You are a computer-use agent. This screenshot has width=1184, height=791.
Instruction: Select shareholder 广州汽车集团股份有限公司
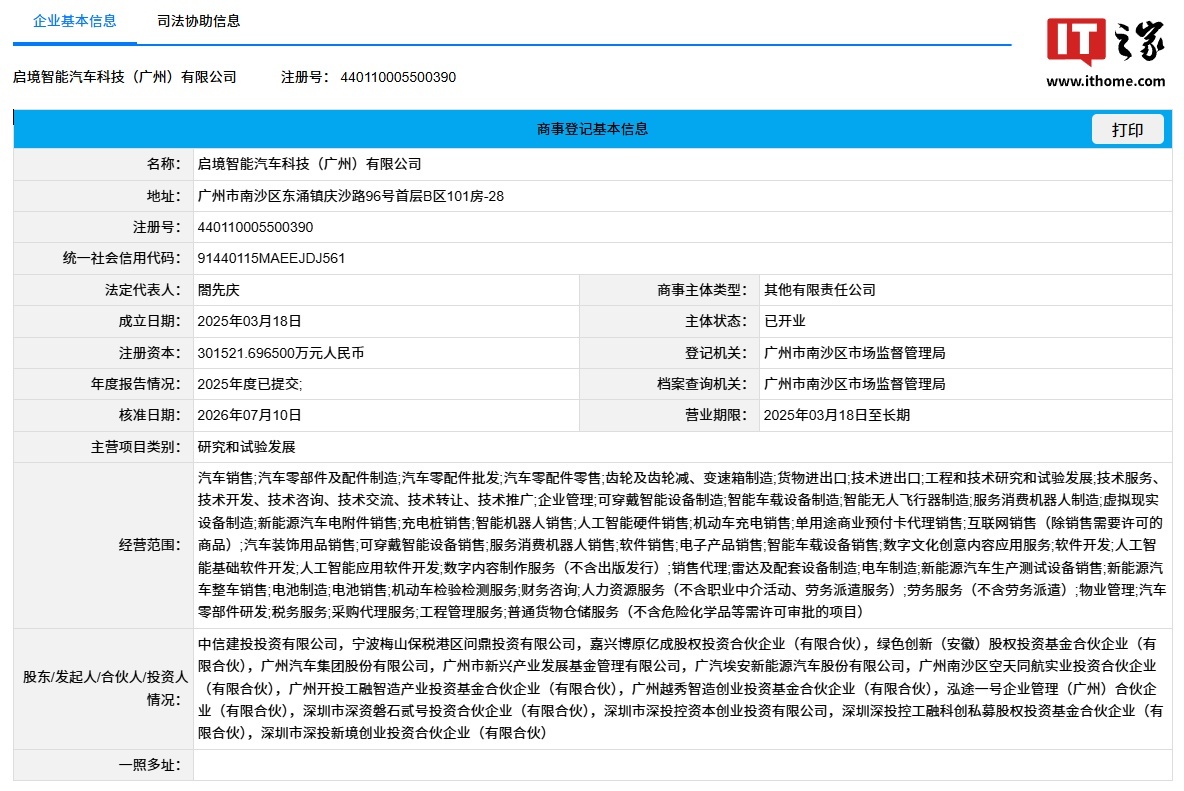point(345,666)
